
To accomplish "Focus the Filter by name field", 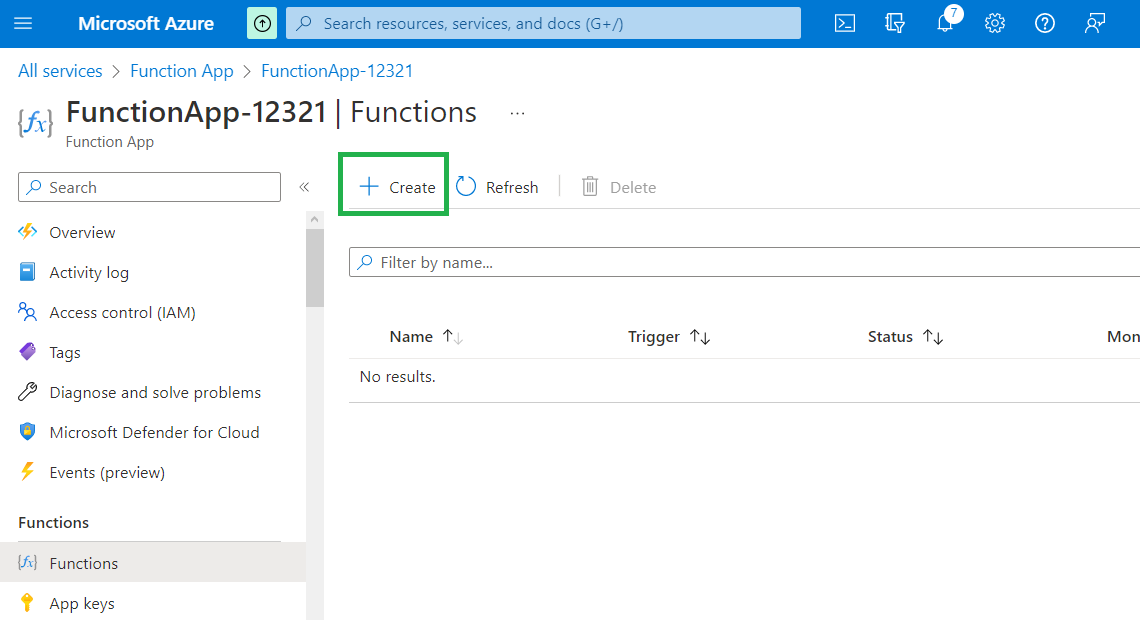I will [744, 262].
